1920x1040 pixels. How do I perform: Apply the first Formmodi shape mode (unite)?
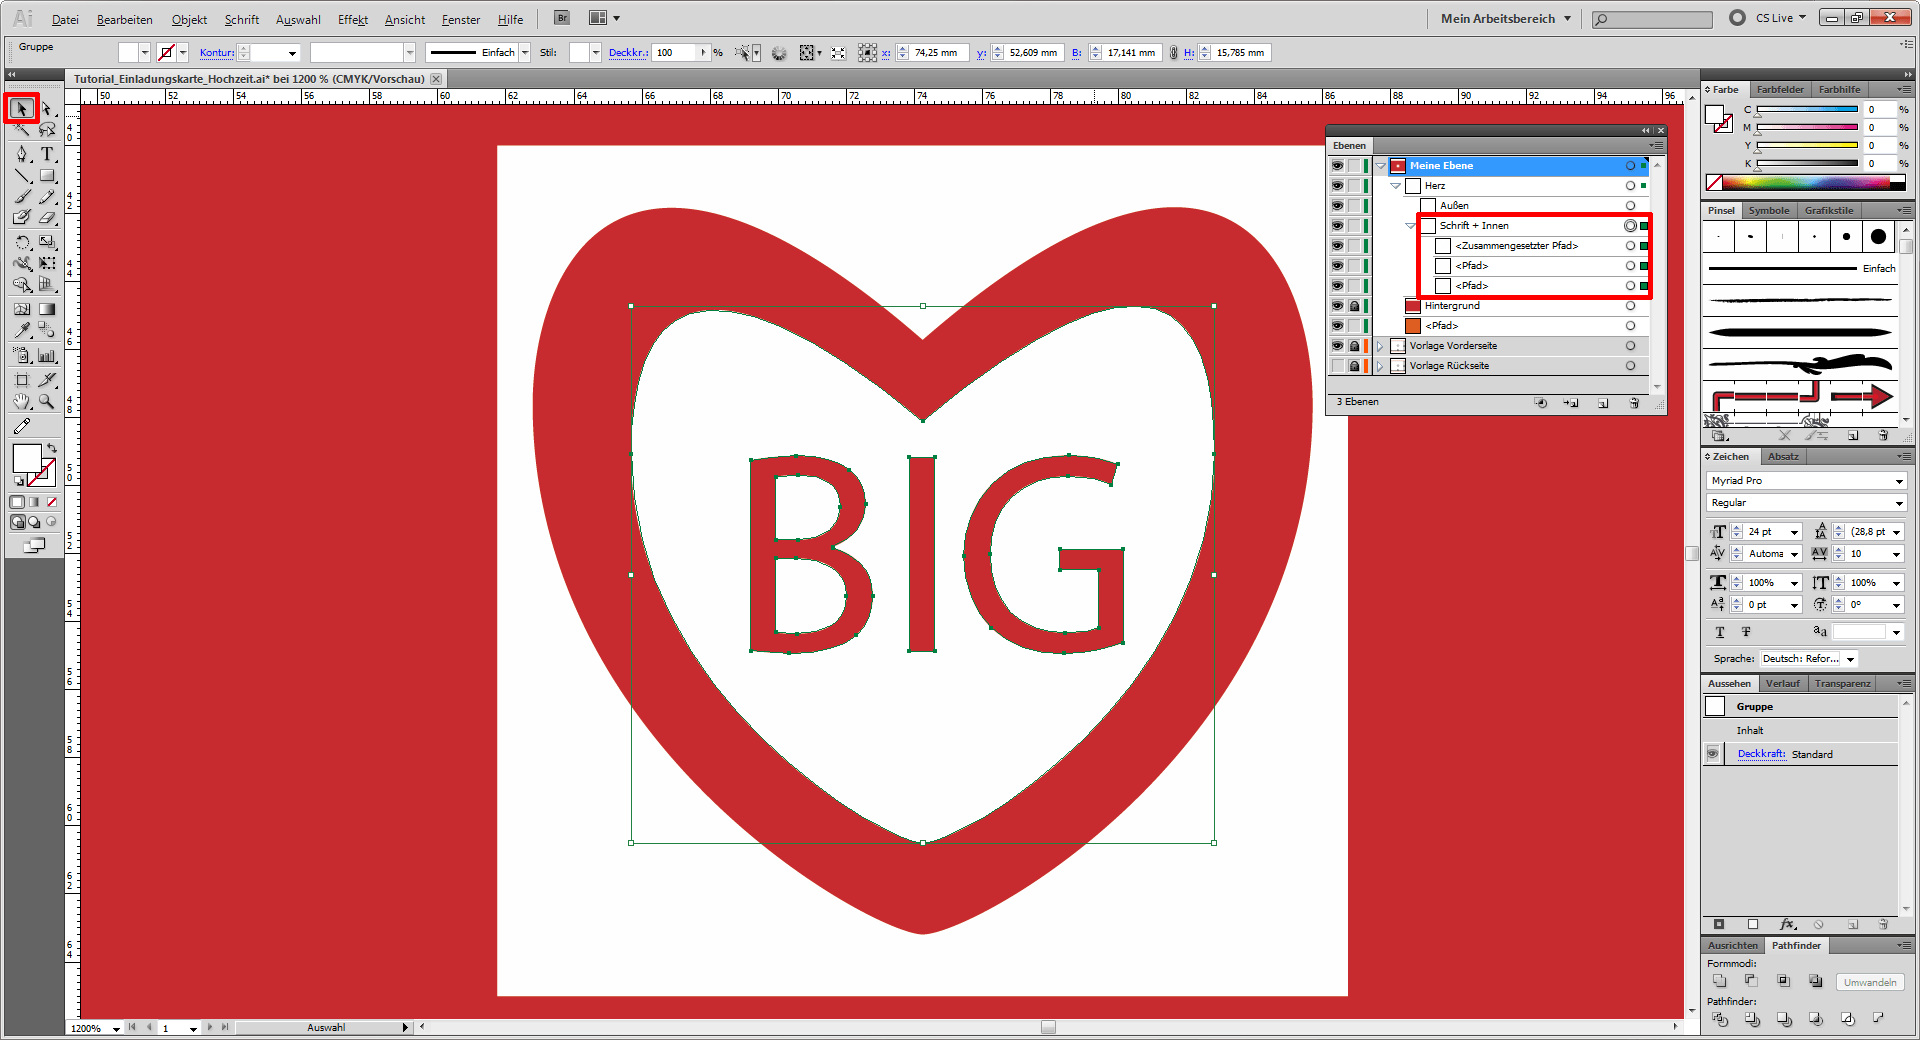(1719, 982)
